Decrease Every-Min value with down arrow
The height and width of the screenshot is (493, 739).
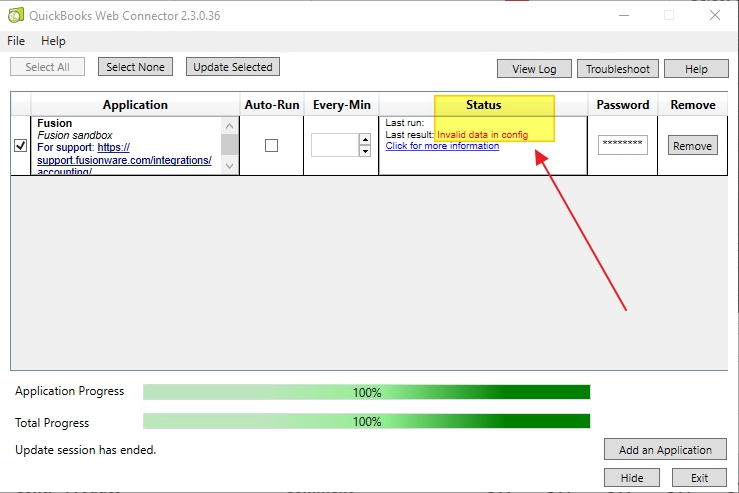(365, 152)
